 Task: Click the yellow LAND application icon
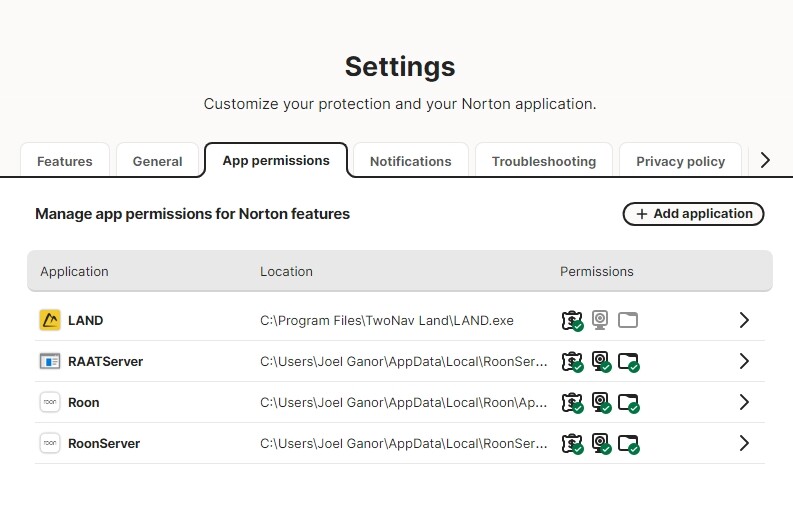click(50, 321)
